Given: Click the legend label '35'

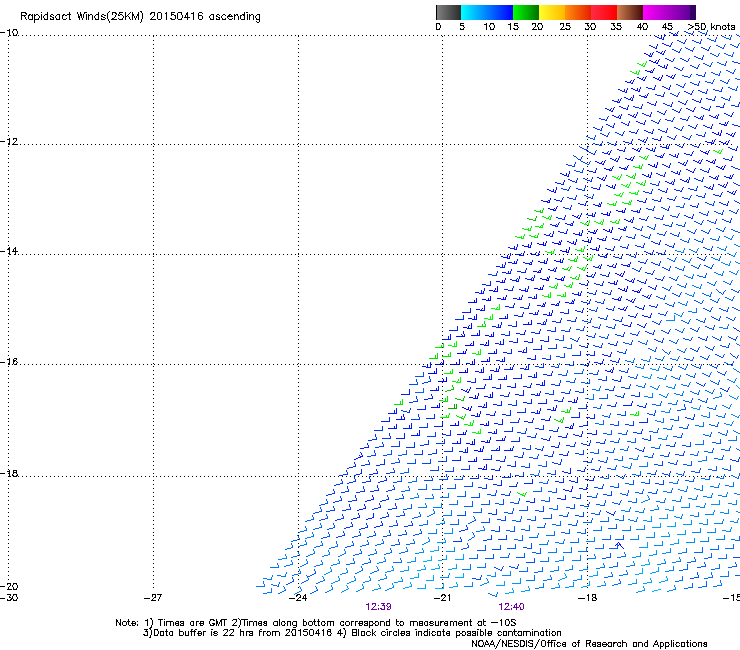Looking at the screenshot, I should [616, 27].
